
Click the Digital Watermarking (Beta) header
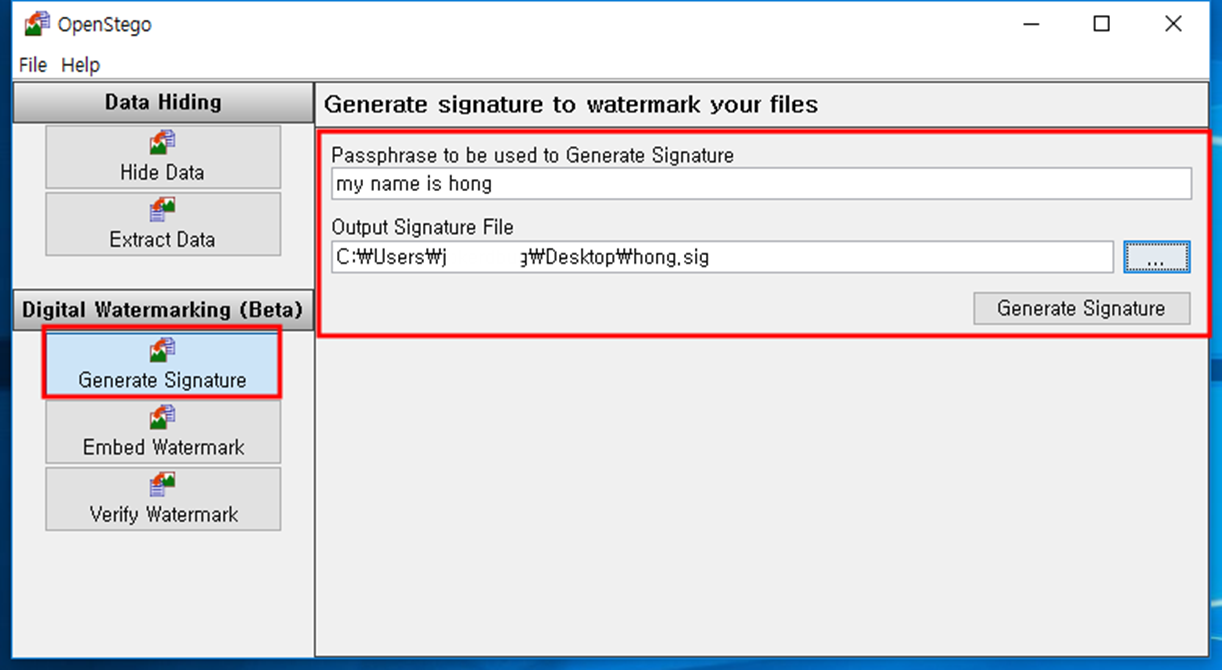pos(163,309)
